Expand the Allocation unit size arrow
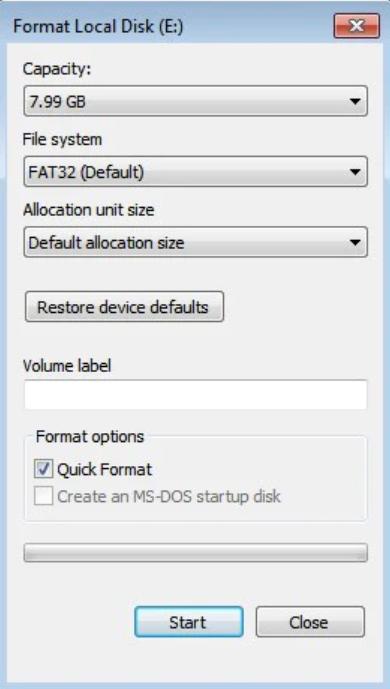 355,242
